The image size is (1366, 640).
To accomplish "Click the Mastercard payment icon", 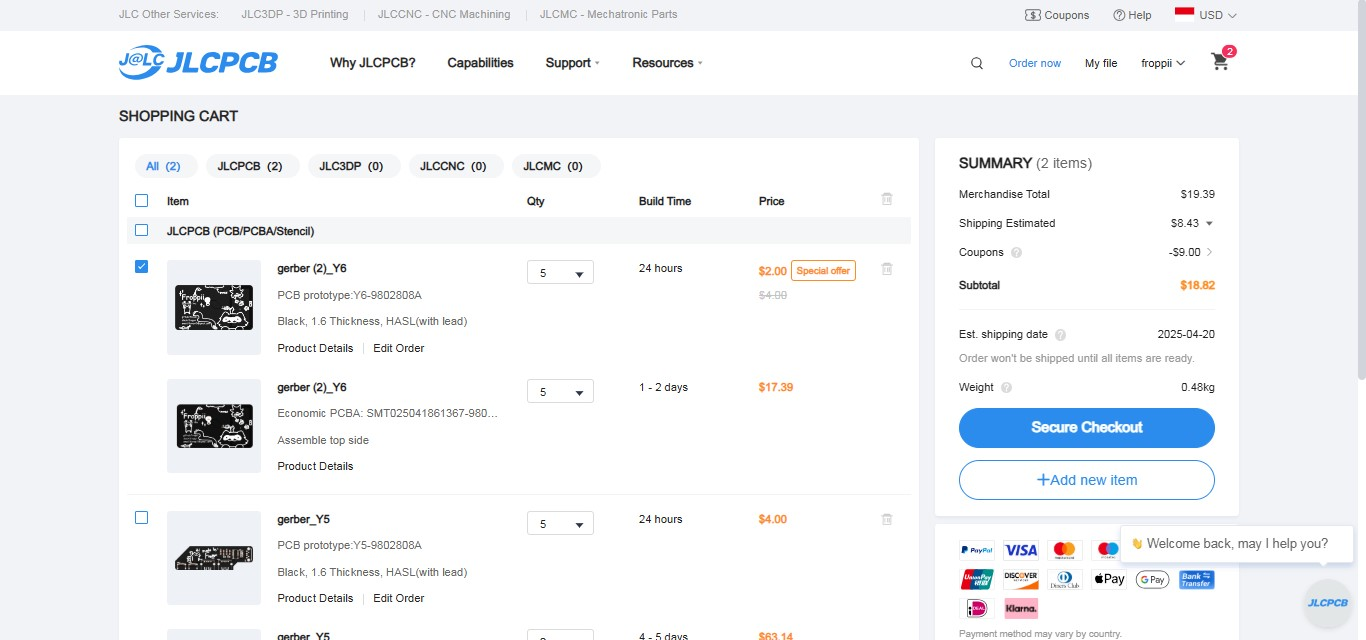I will click(x=1065, y=550).
